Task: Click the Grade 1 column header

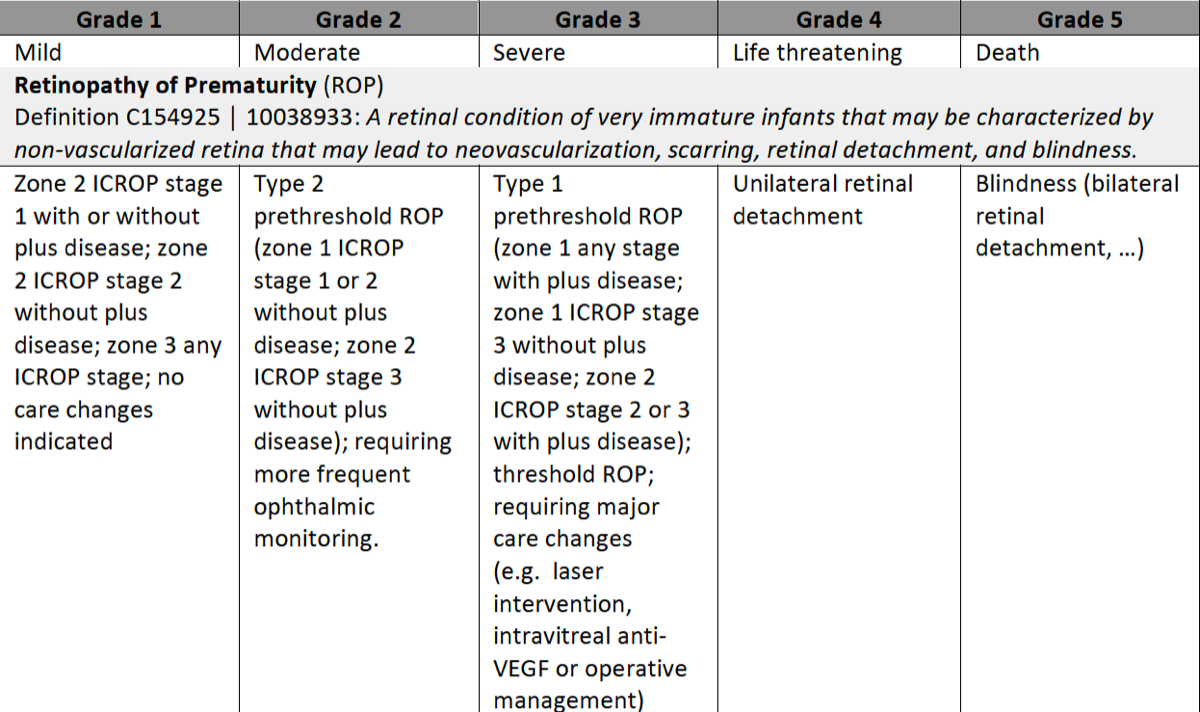Action: click(119, 19)
